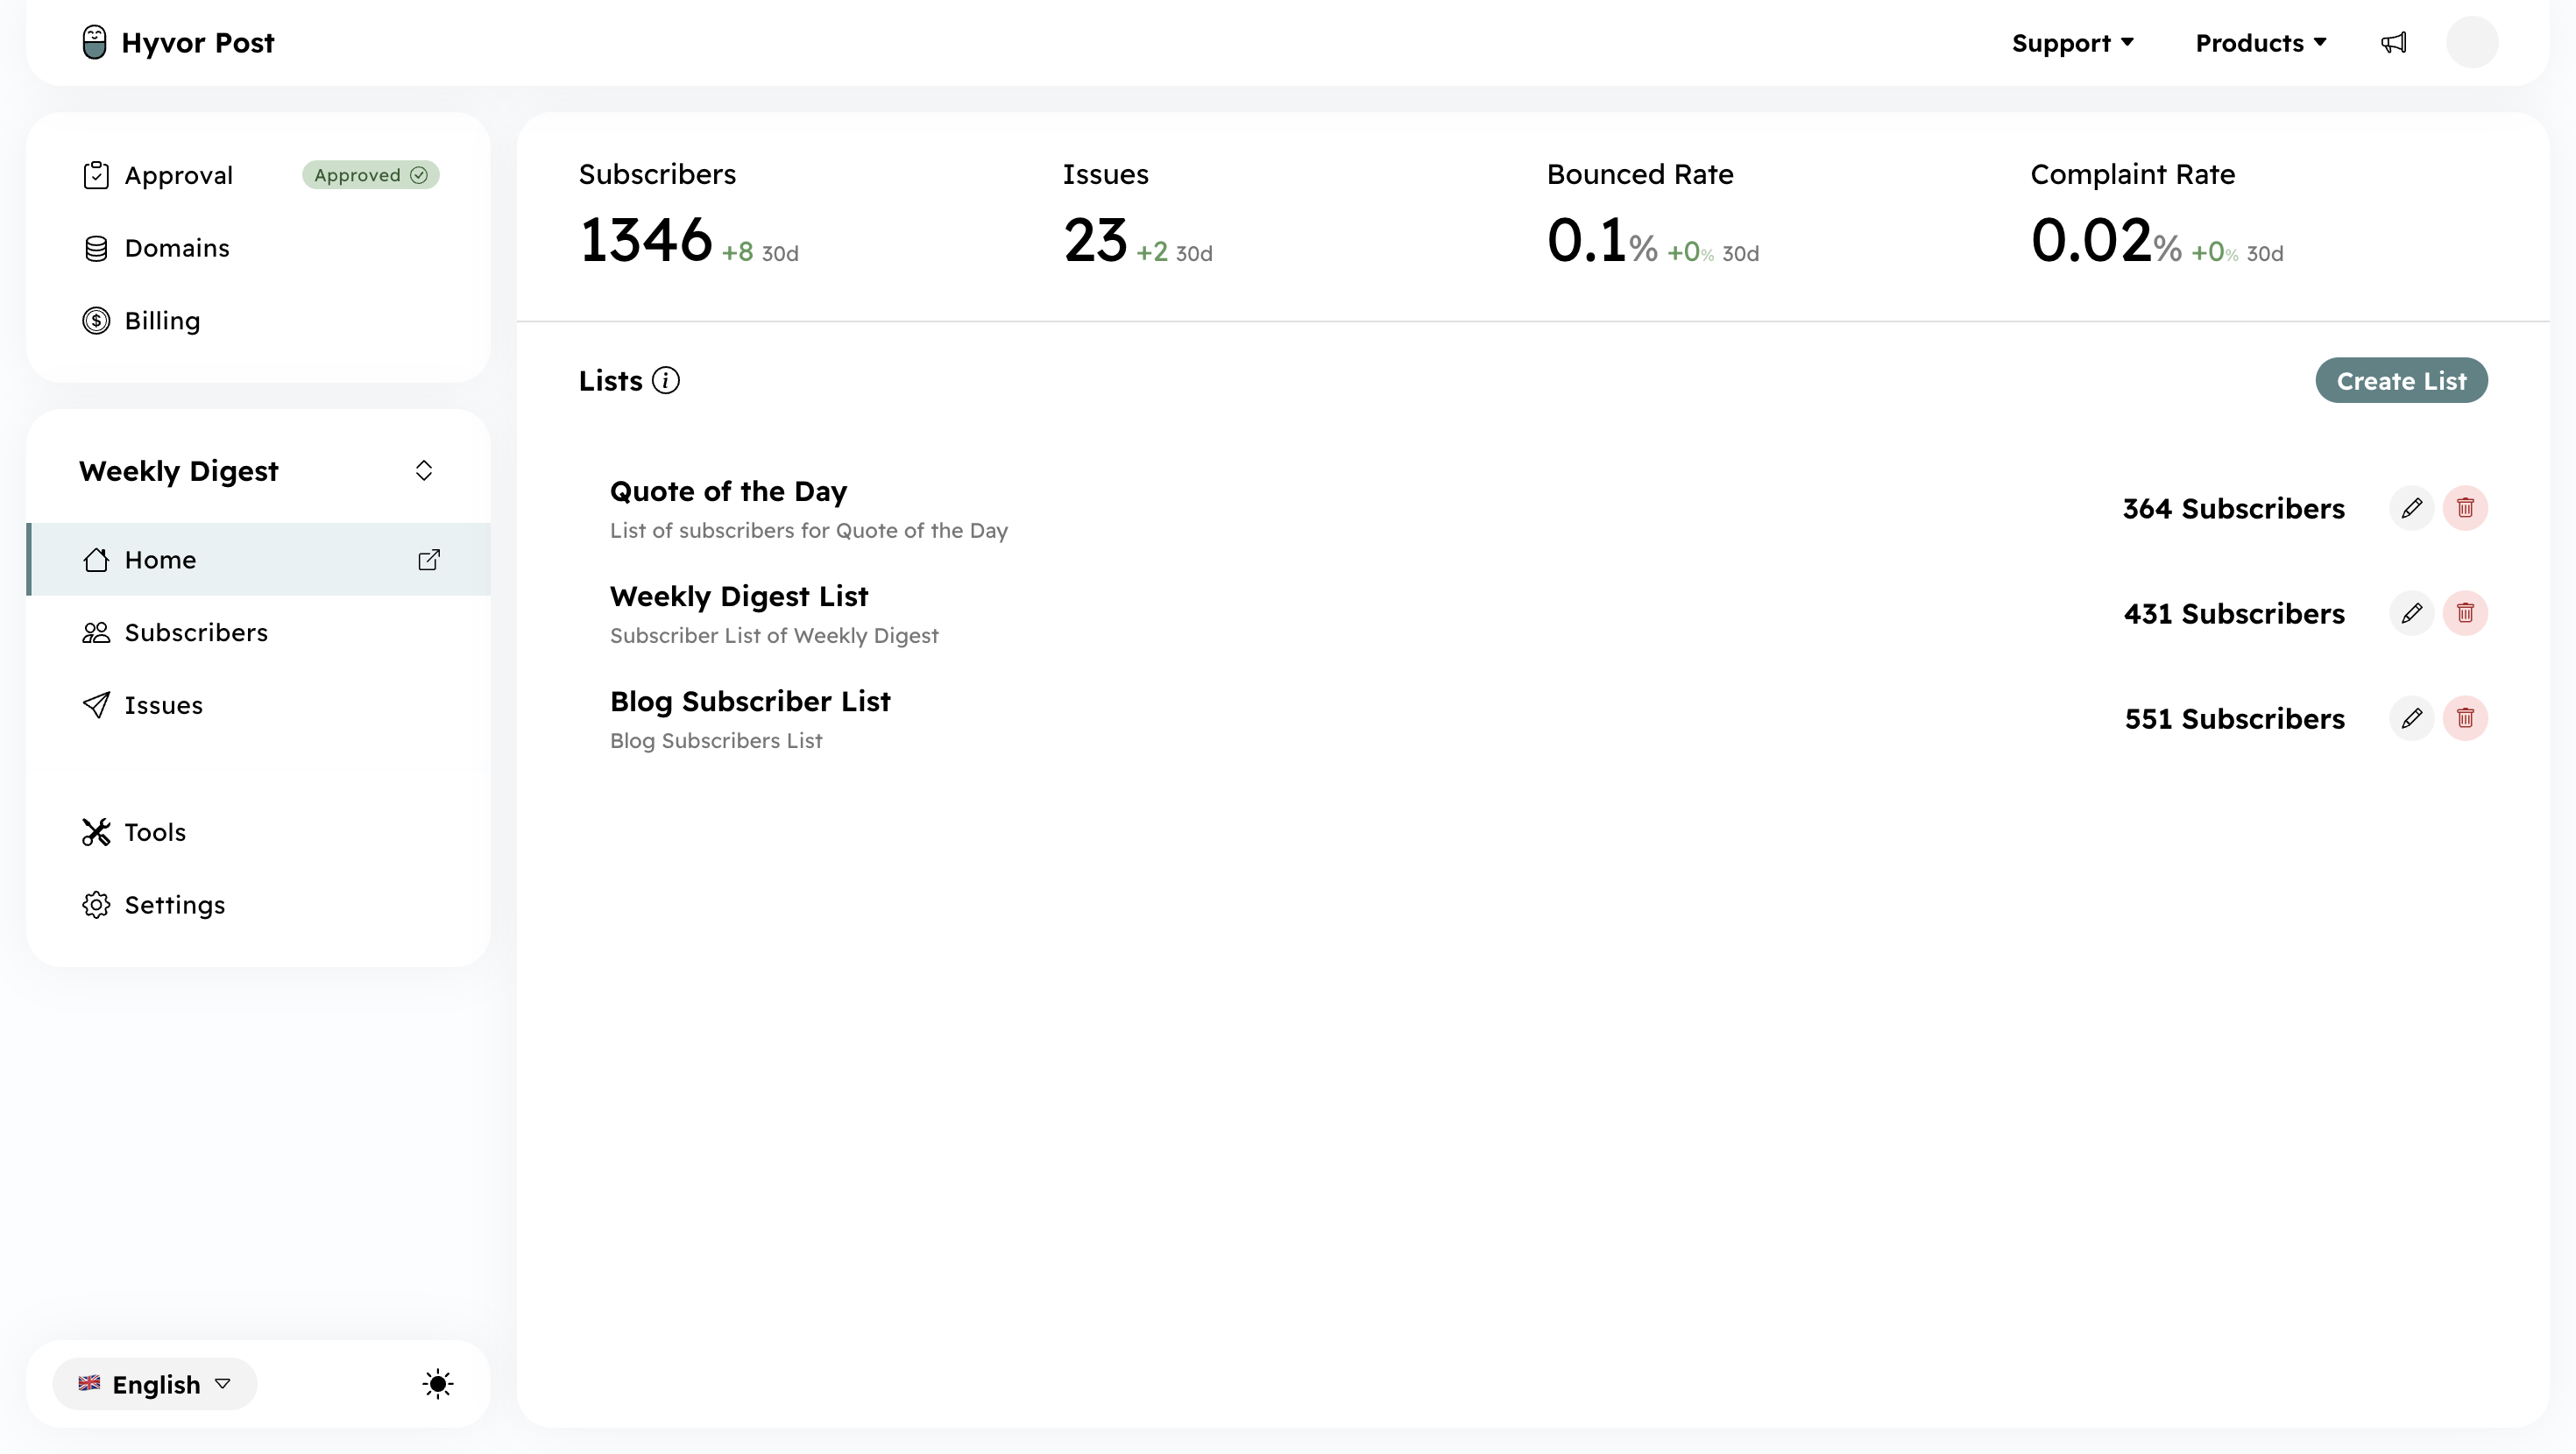Open the English language selector
This screenshot has width=2576, height=1454.
coord(155,1384)
